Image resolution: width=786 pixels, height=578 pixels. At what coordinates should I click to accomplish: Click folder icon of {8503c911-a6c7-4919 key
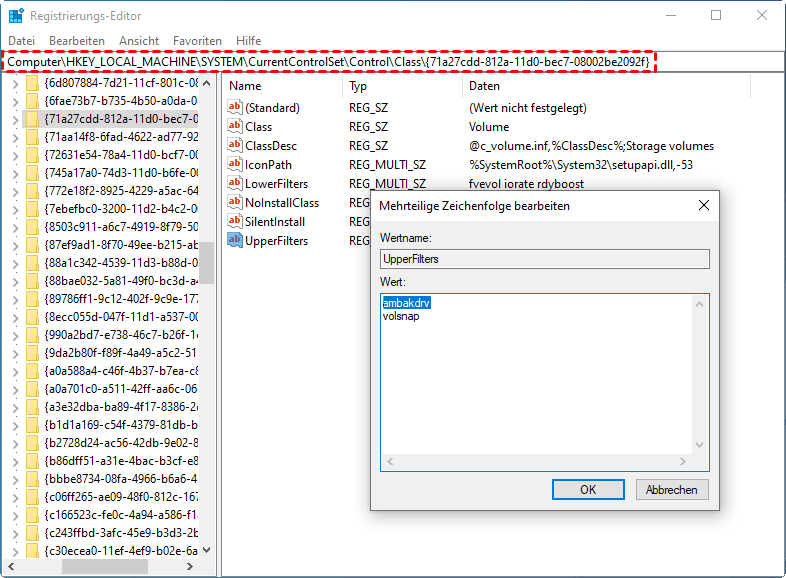pos(32,227)
